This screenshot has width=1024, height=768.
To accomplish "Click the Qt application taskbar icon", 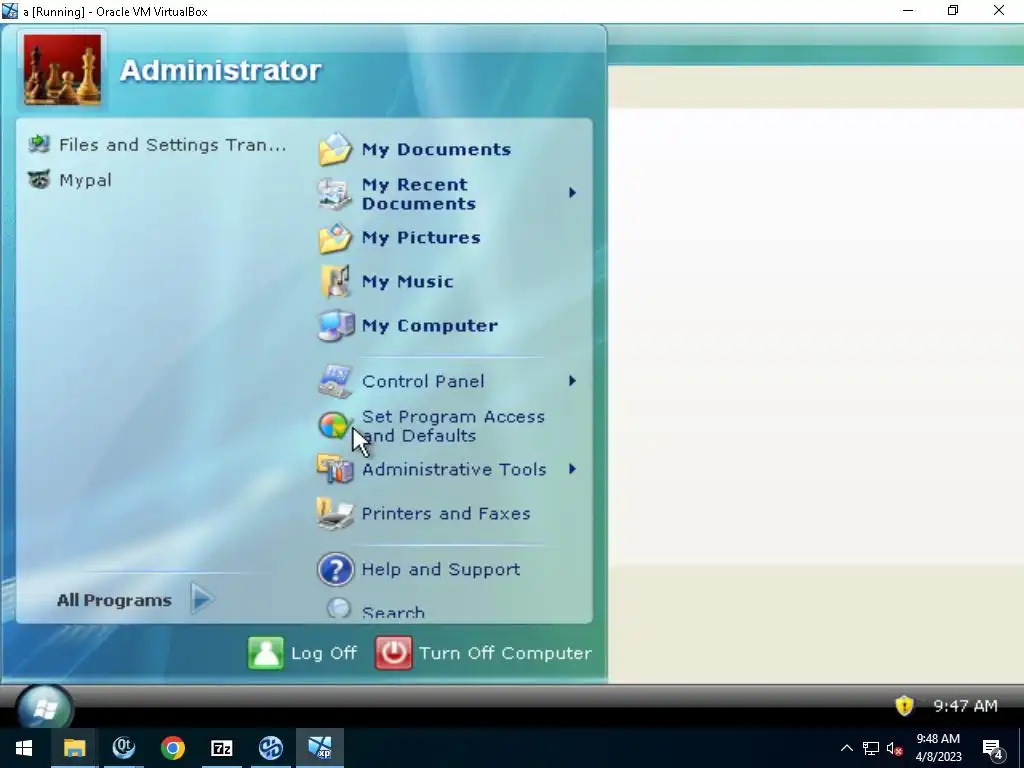I will (123, 748).
